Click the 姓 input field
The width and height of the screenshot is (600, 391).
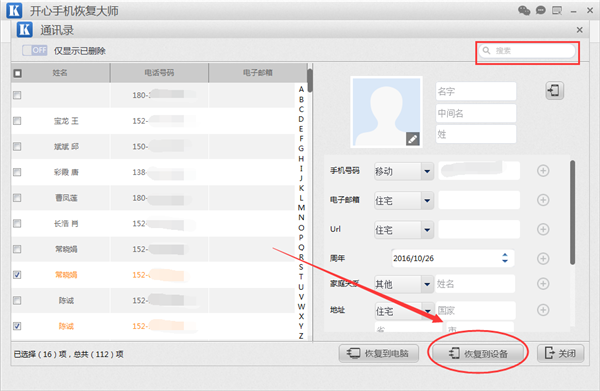(x=476, y=134)
